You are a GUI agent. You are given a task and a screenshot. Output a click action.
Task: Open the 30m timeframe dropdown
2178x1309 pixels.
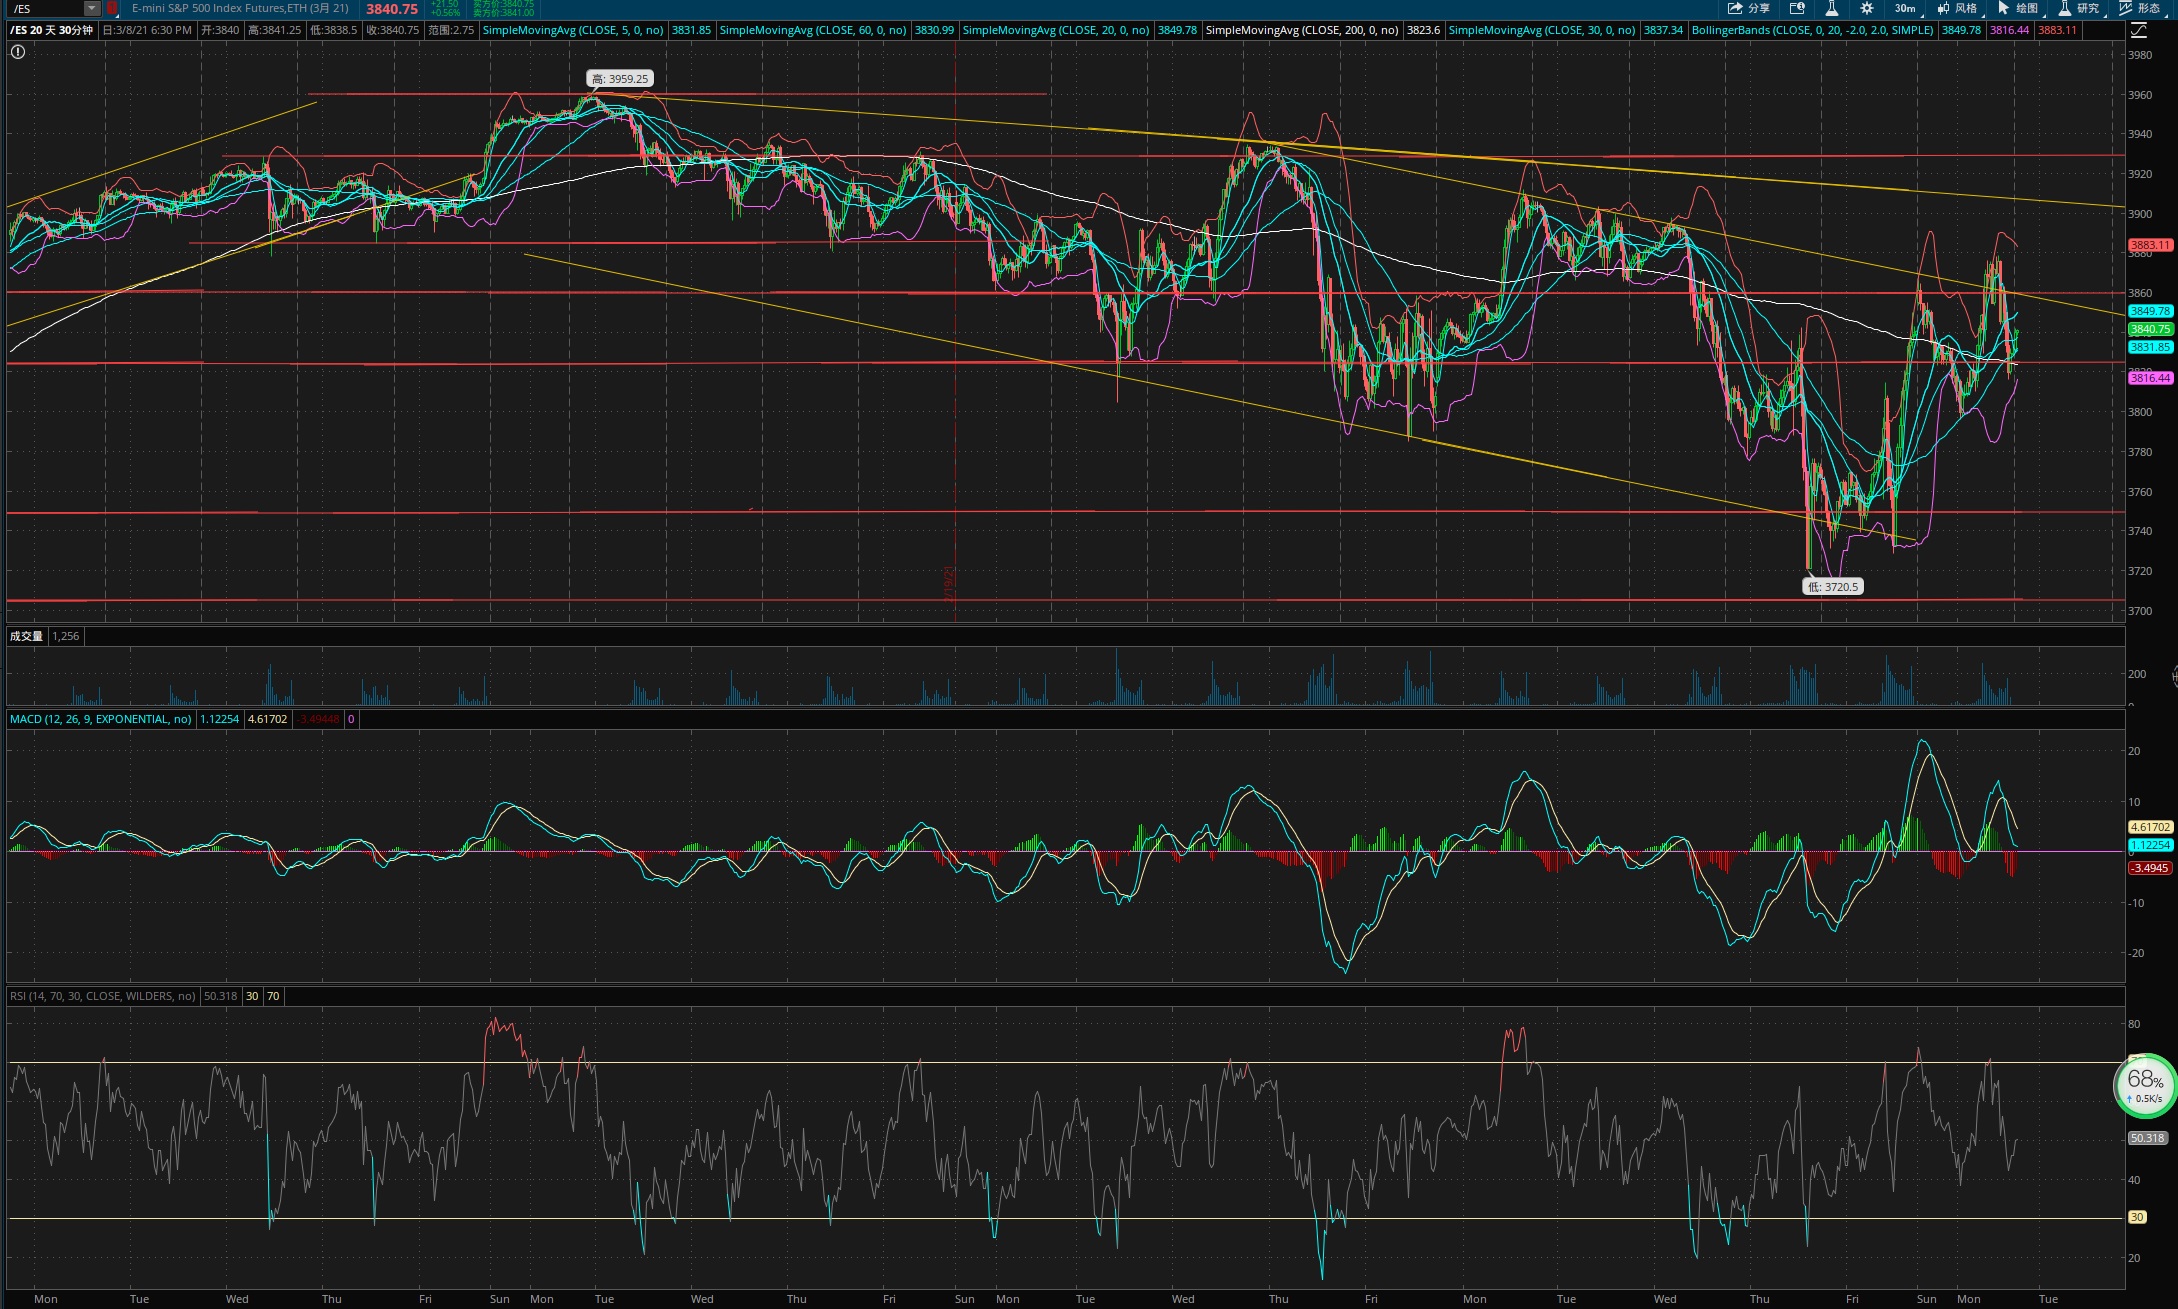point(1909,8)
